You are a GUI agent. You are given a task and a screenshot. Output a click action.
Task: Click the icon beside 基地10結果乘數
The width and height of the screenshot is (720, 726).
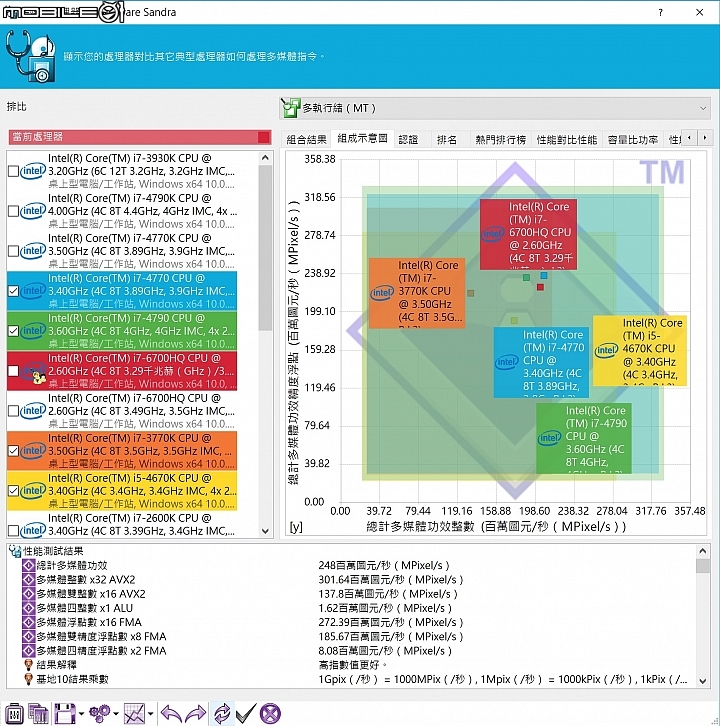(x=29, y=679)
